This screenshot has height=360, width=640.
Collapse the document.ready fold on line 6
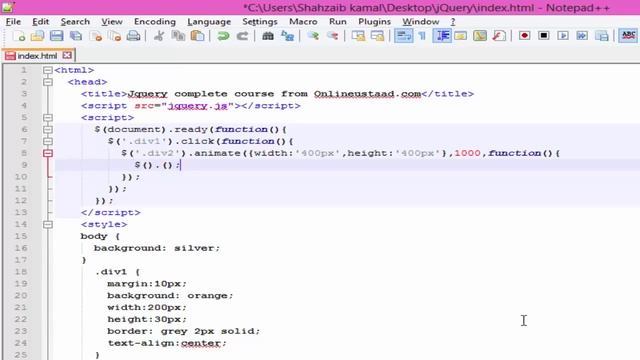tap(48, 129)
